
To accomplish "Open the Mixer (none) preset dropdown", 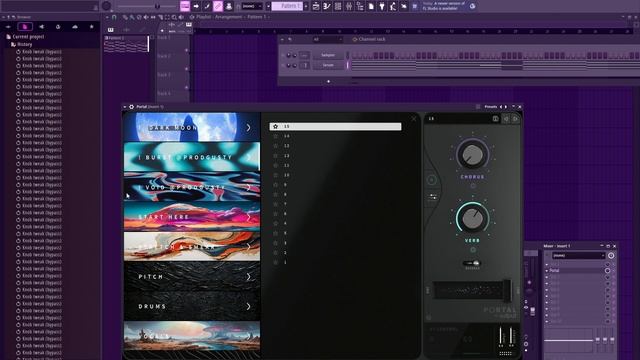I will pos(578,256).
